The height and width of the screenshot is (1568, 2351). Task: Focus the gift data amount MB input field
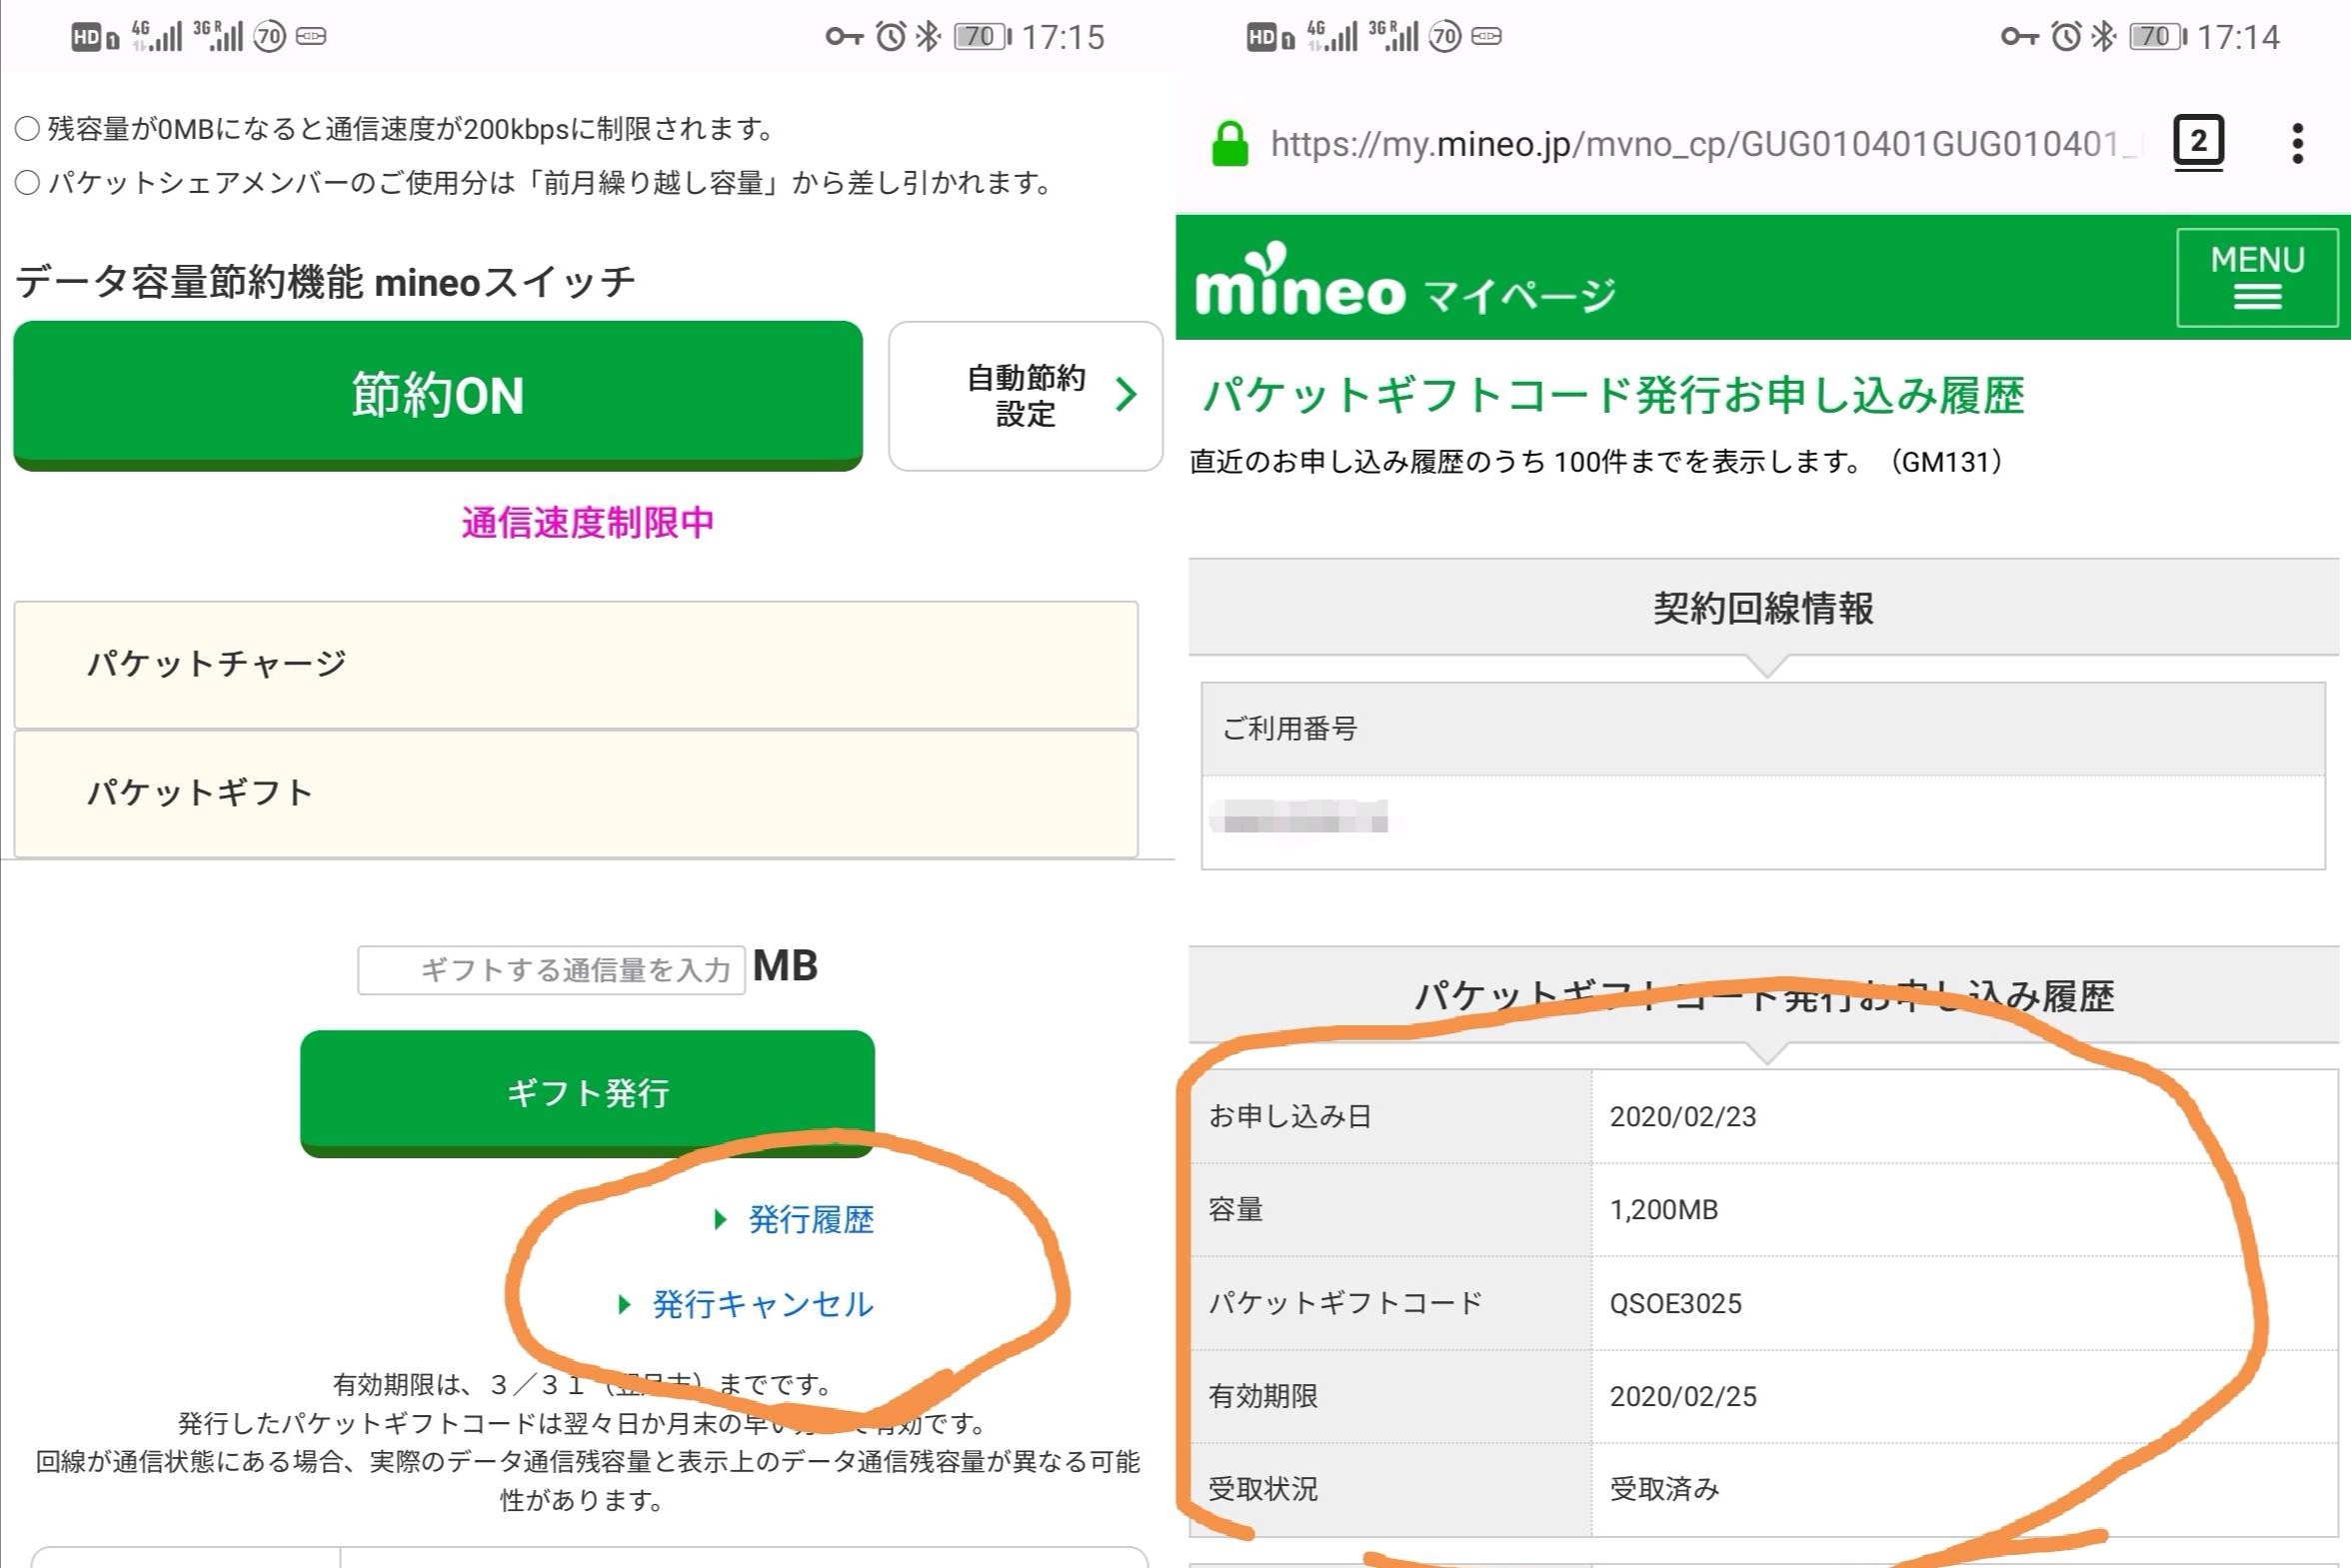tap(551, 969)
